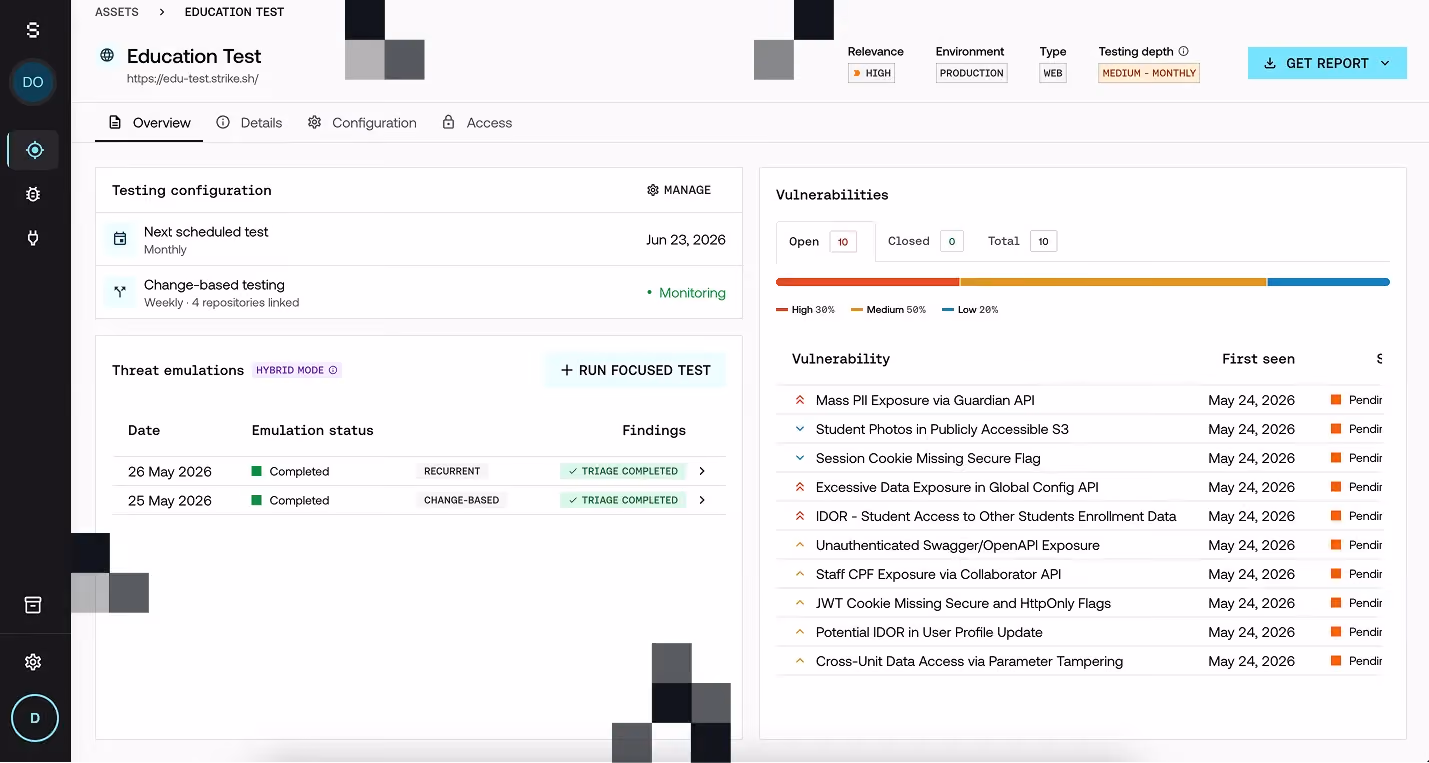The image size is (1429, 763).
Task: Click severity icon for Excessive Data Exposure
Action: coord(800,487)
